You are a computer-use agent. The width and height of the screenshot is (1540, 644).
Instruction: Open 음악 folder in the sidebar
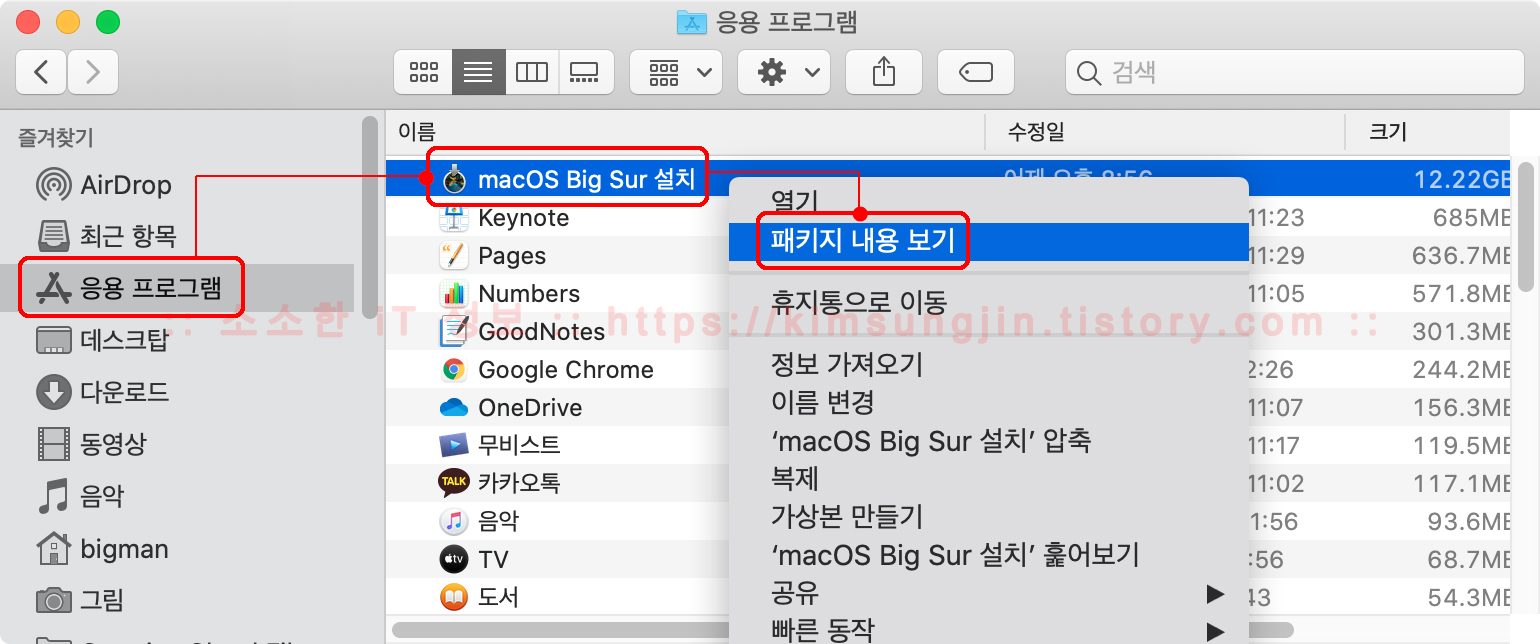click(80, 495)
